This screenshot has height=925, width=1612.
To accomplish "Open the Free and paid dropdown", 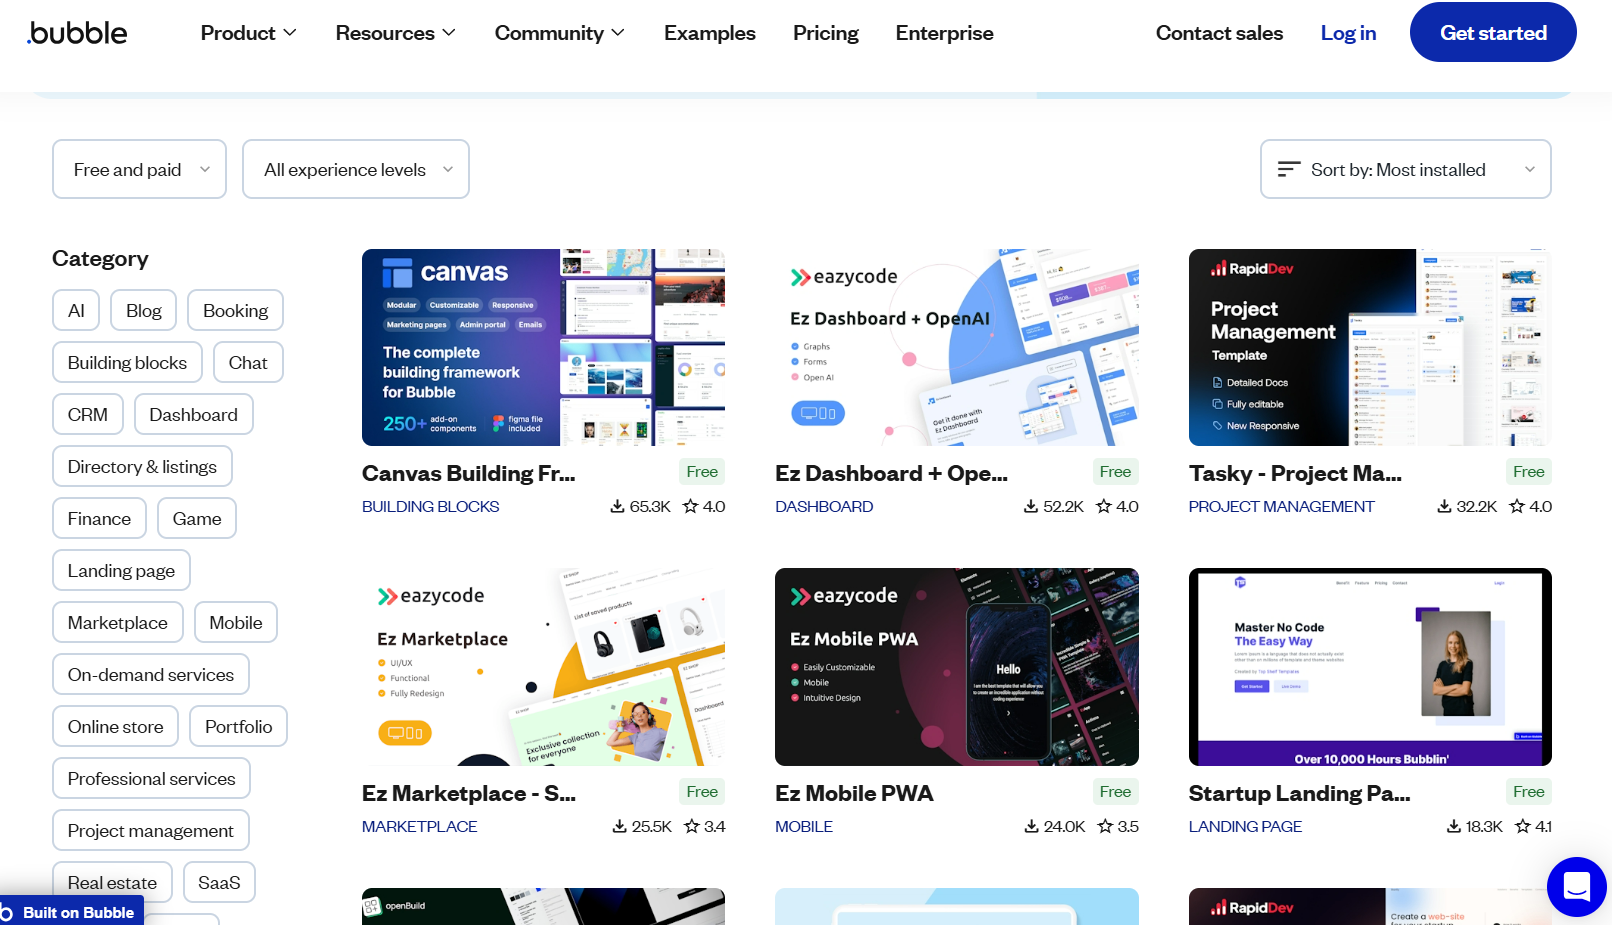I will click(139, 169).
